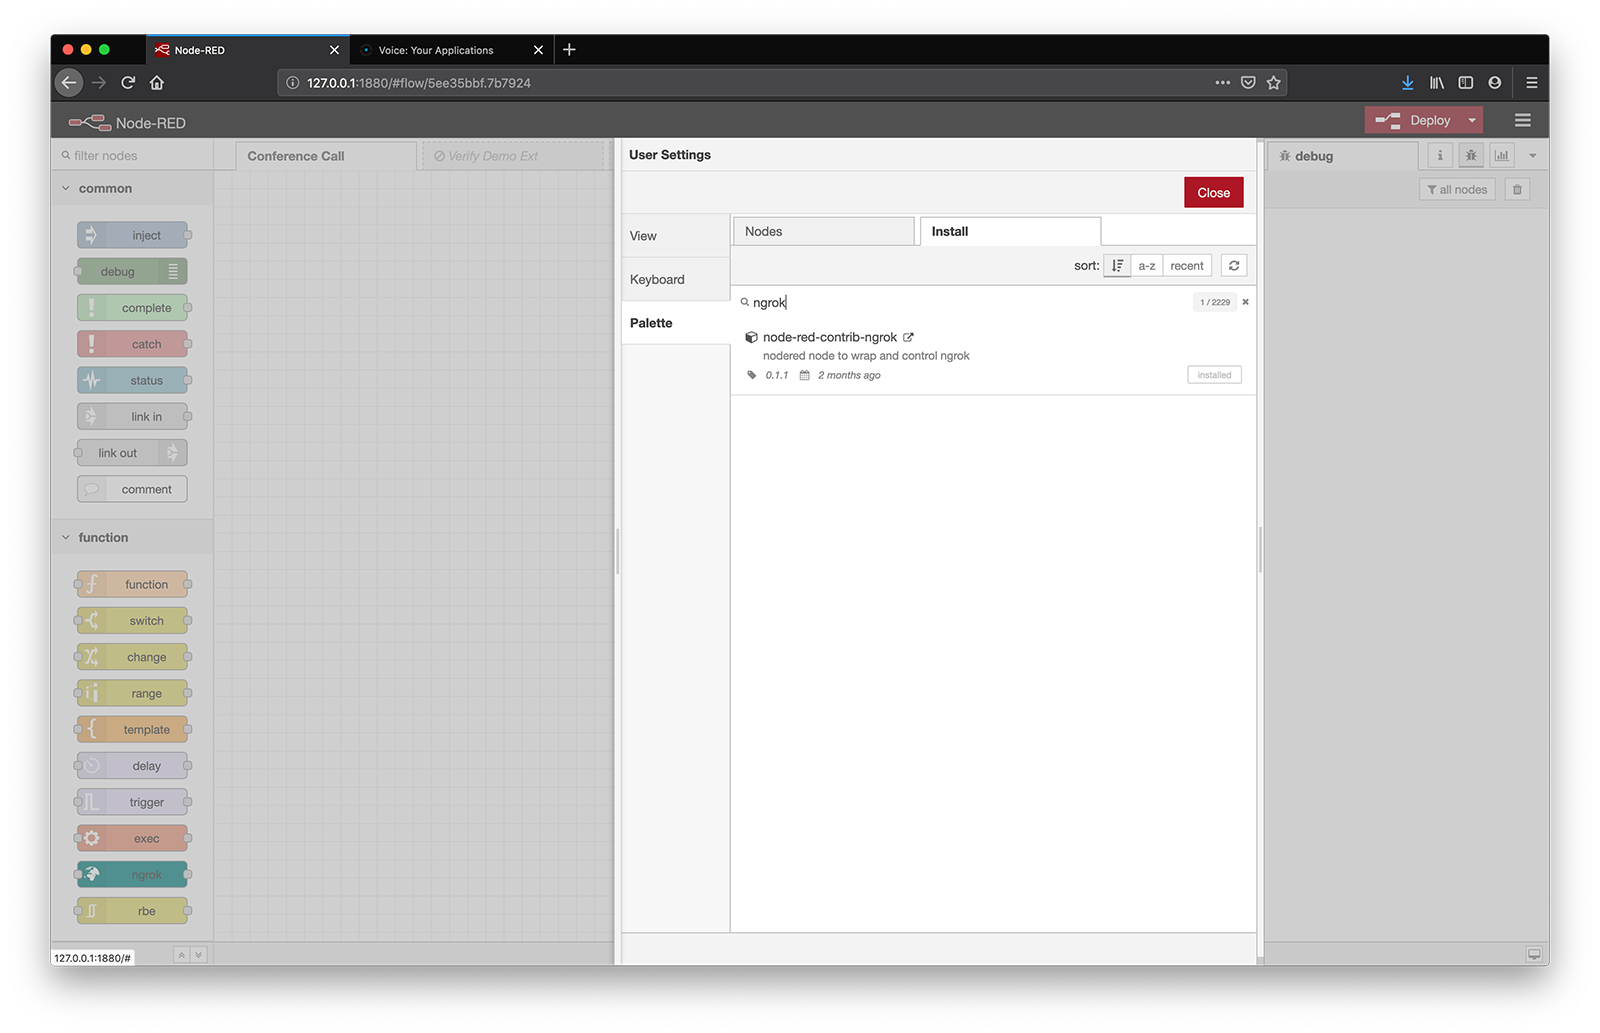Image resolution: width=1600 pixels, height=1033 pixels.
Task: Clear debug messages with the trash icon
Action: 1517,189
